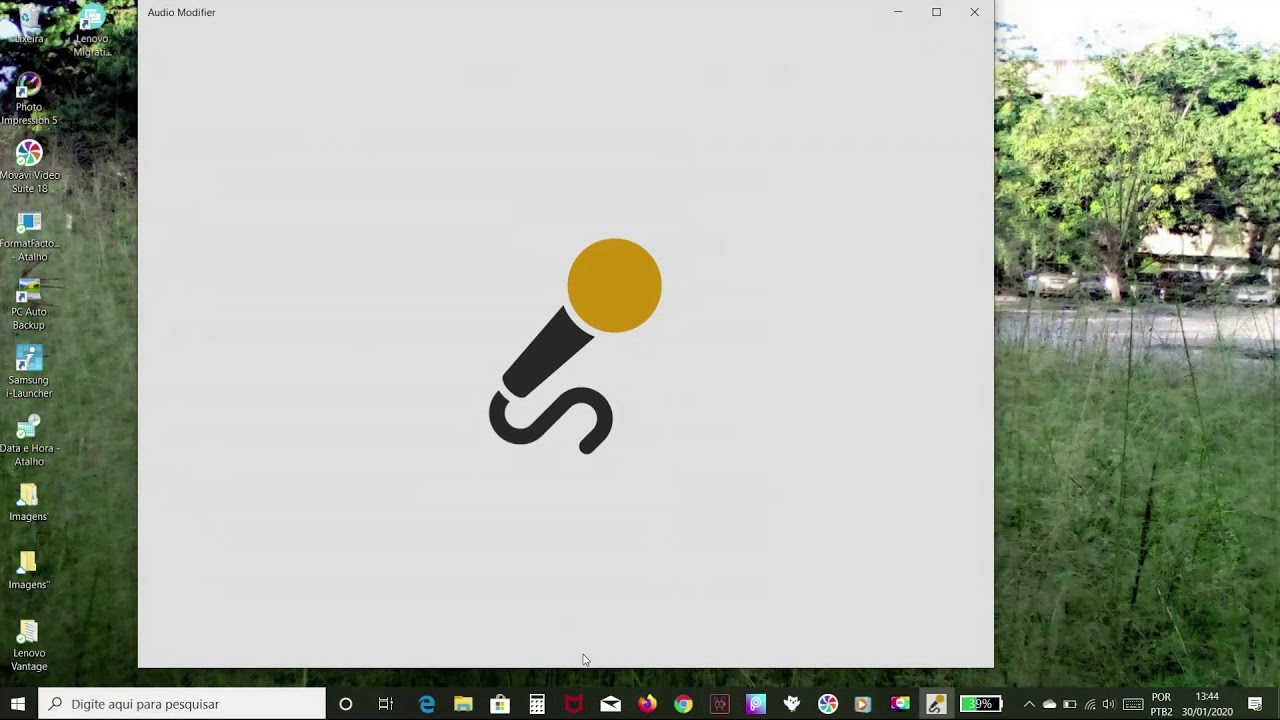1280x720 pixels.
Task: Close the Audio Modifier window
Action: [x=974, y=12]
